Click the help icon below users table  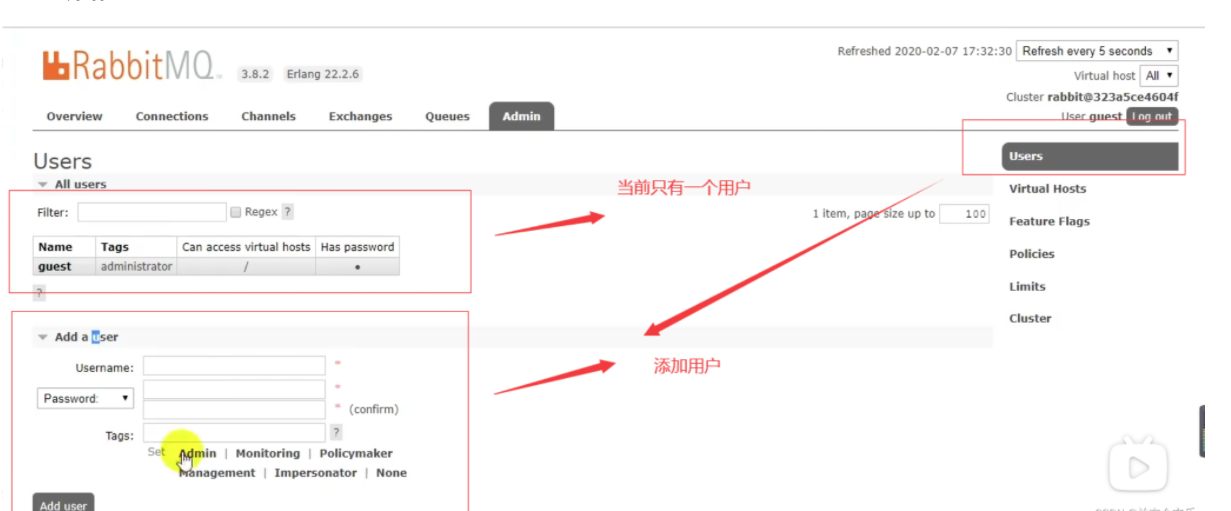40,292
